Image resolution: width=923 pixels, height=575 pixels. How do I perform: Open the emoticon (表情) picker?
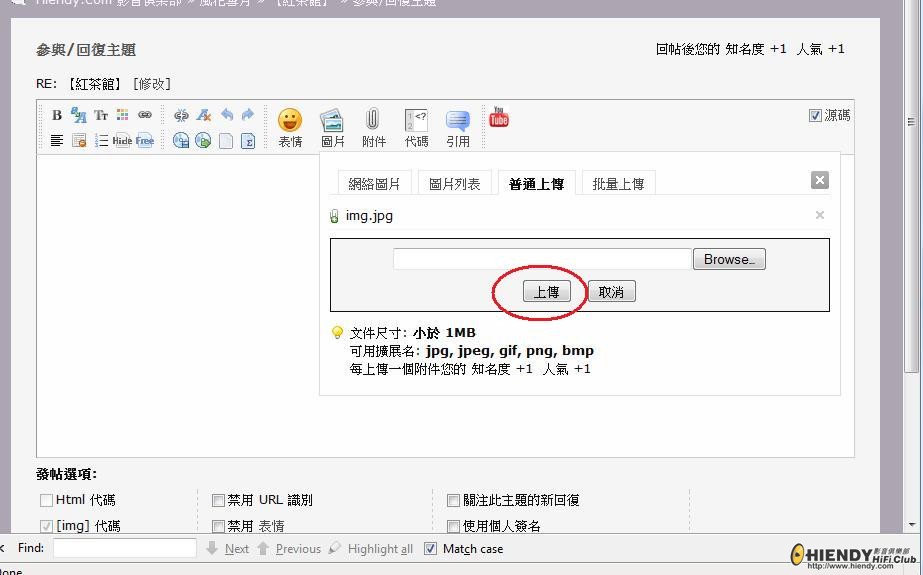click(290, 127)
